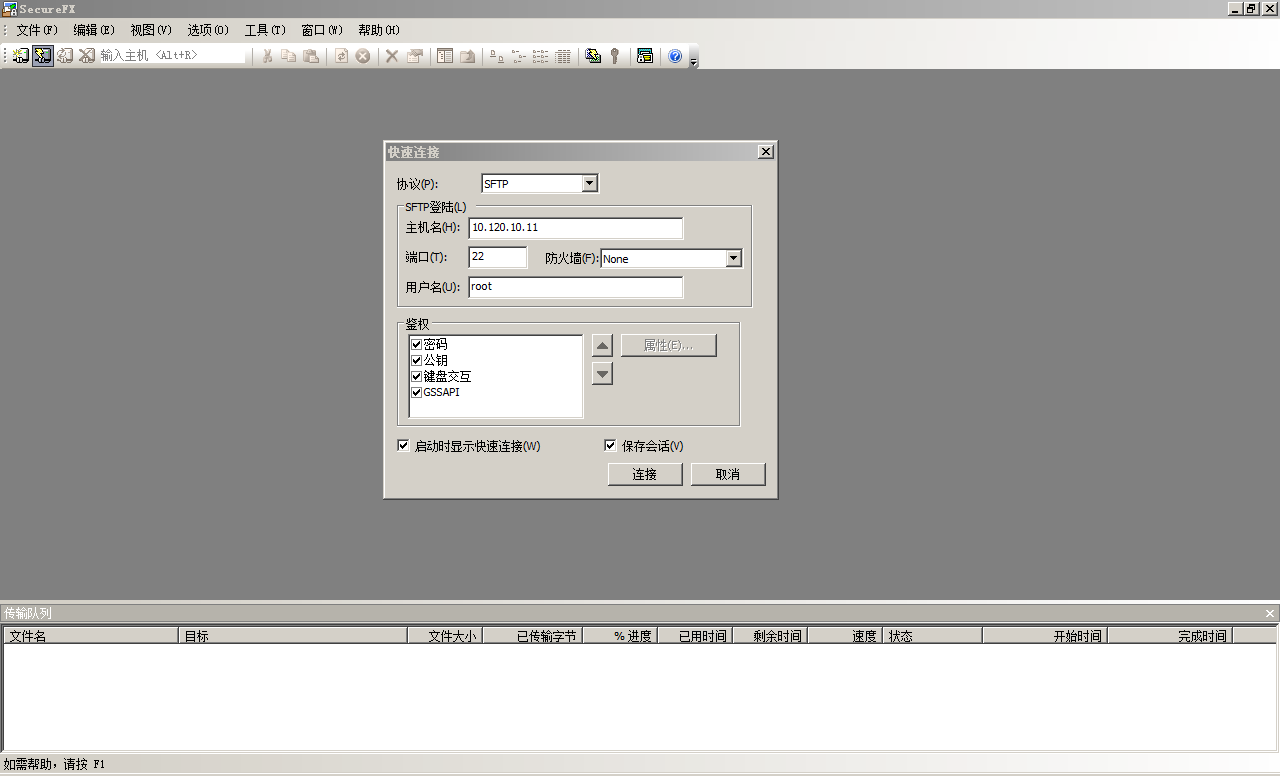
Task: Move authentication method down with arrow button
Action: point(602,374)
